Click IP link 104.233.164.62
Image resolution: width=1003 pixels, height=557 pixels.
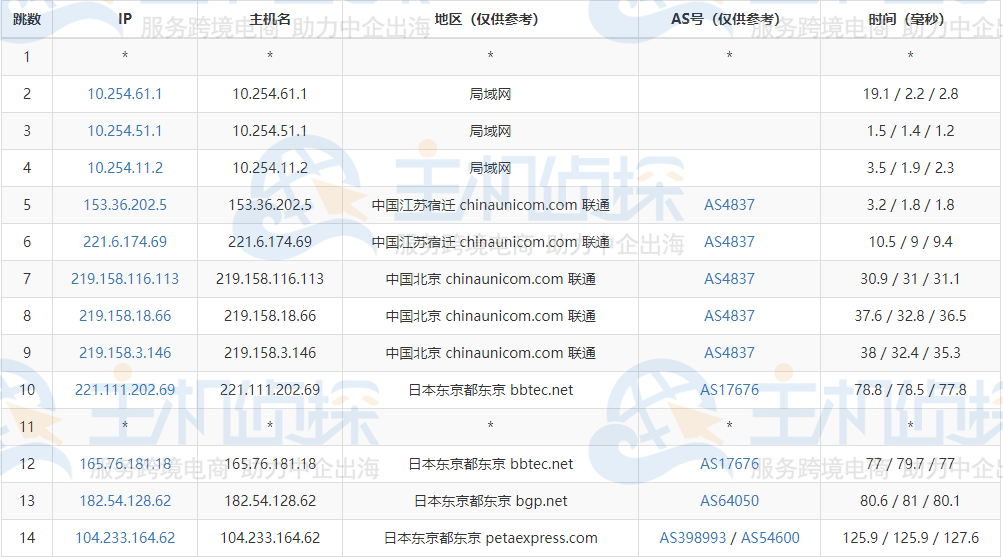point(125,538)
